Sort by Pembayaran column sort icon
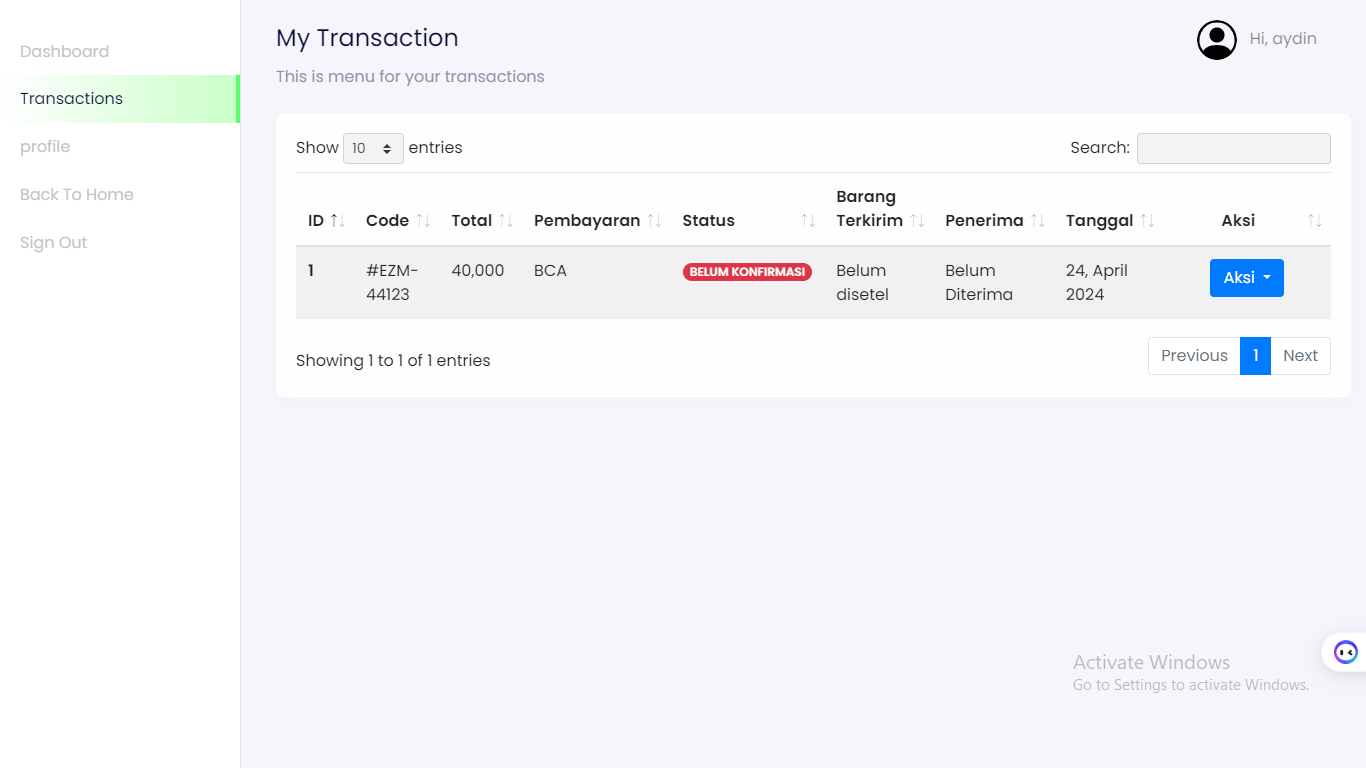Screen dimensions: 1366x768 [x=654, y=221]
